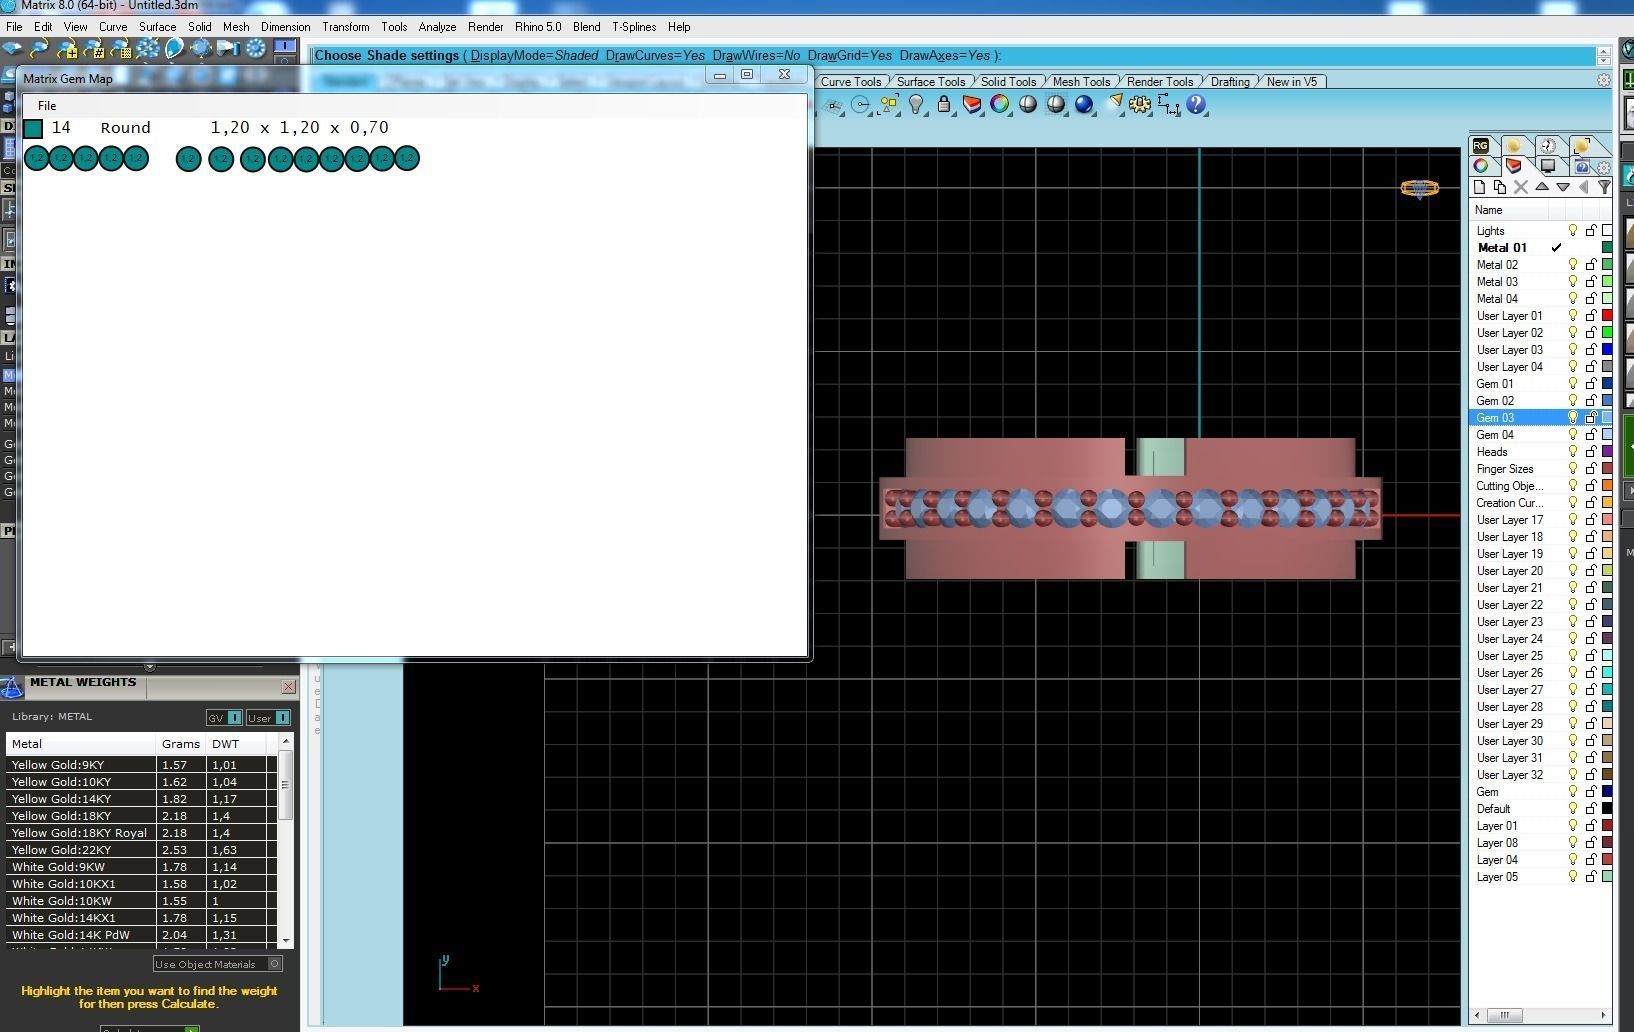The height and width of the screenshot is (1032, 1634).
Task: Click the light bulb icon in Render toolbar
Action: point(916,104)
